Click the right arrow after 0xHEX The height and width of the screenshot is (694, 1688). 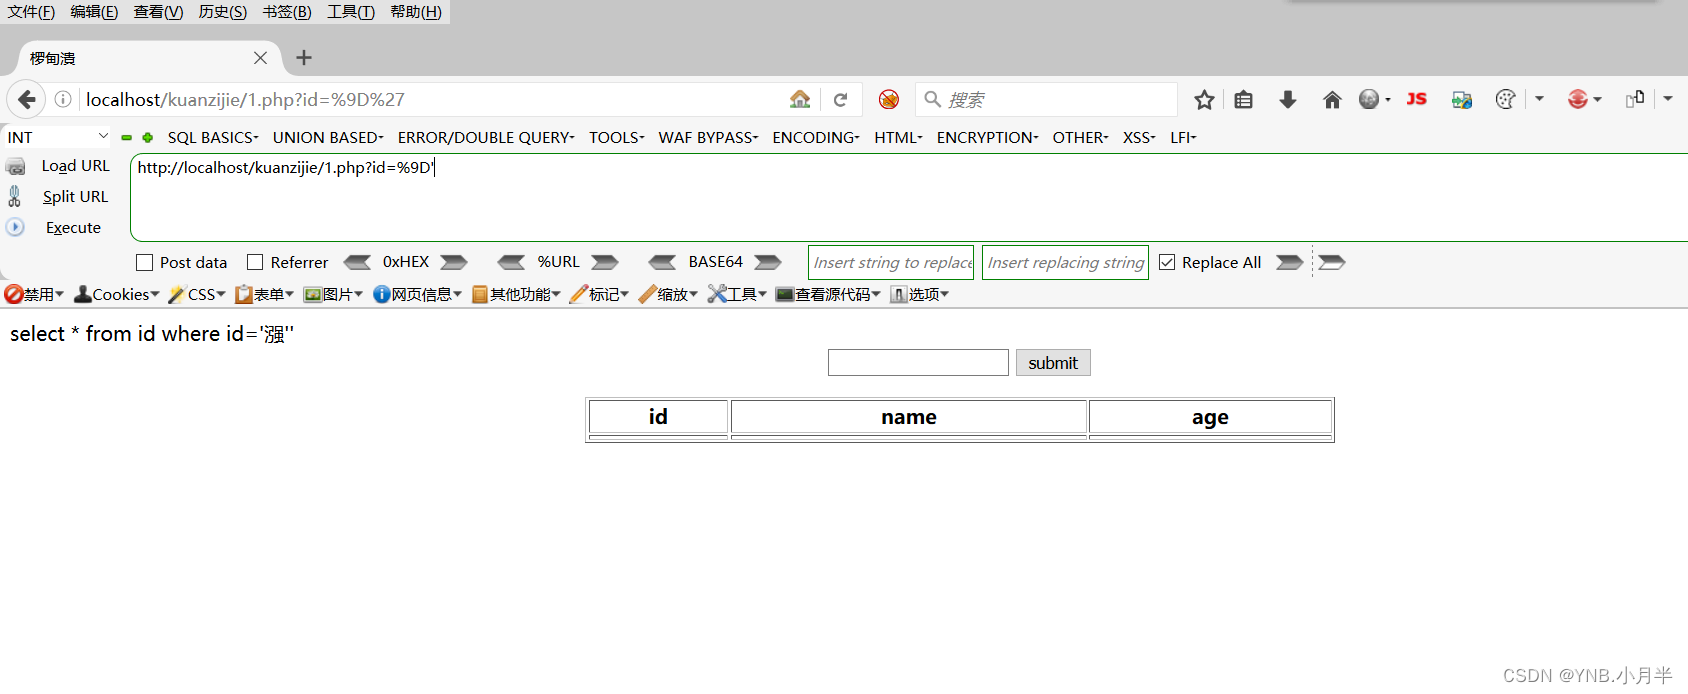point(454,262)
